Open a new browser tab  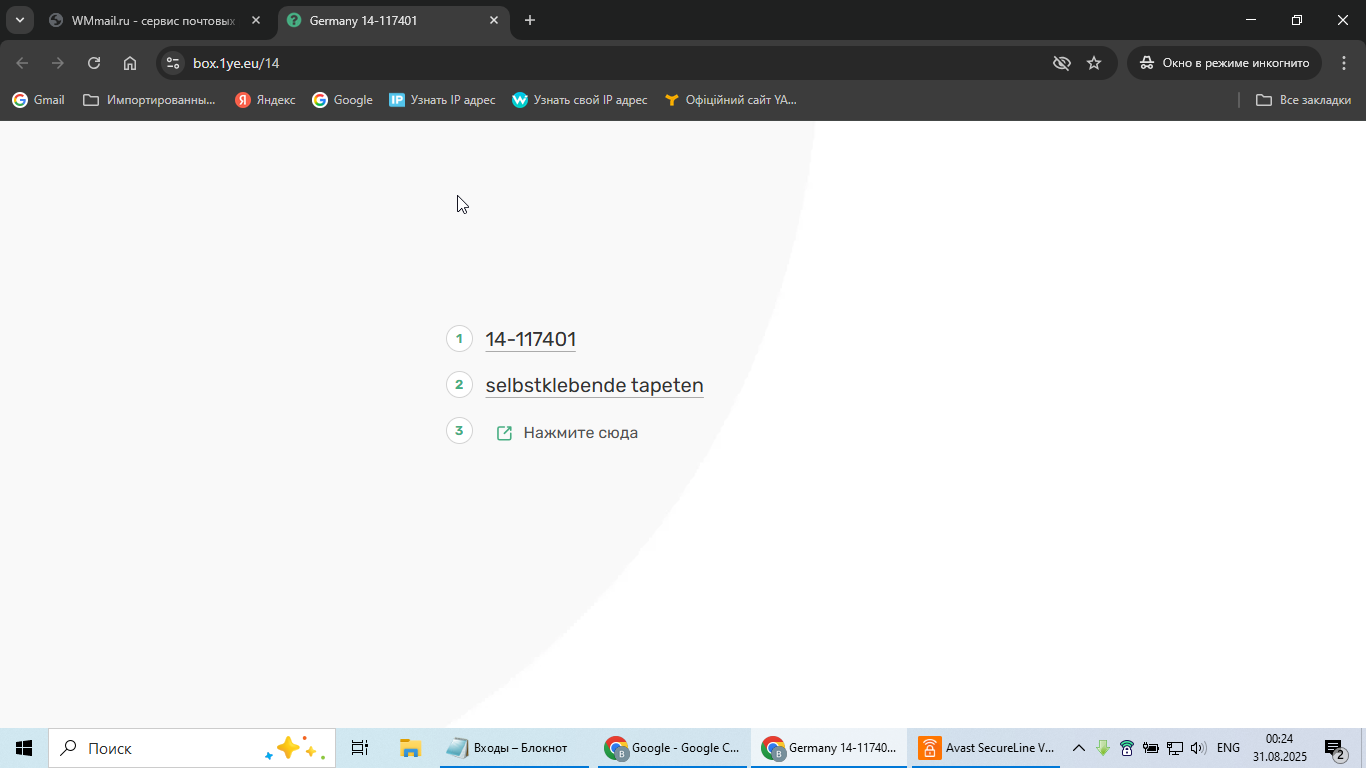pyautogui.click(x=530, y=20)
